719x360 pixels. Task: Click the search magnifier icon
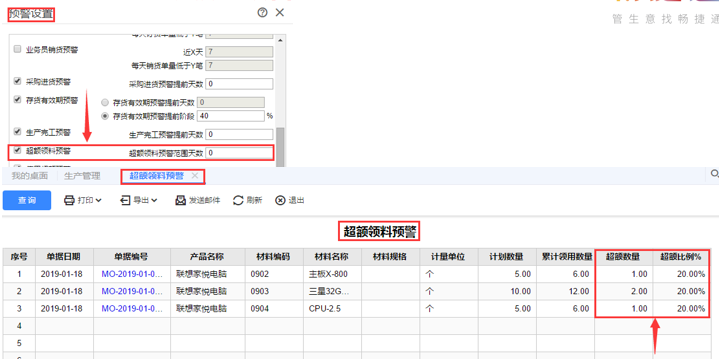tap(714, 174)
